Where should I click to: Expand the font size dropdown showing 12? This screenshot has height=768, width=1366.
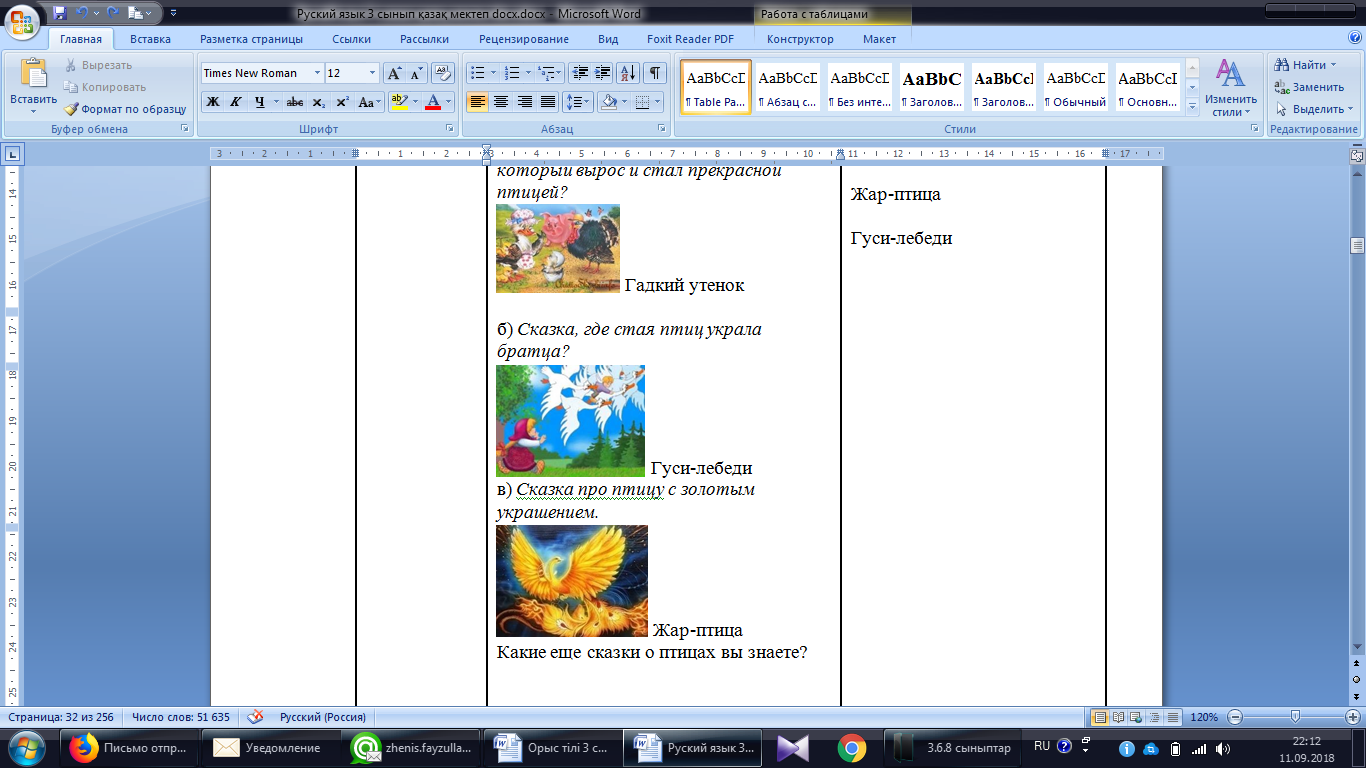click(x=373, y=73)
